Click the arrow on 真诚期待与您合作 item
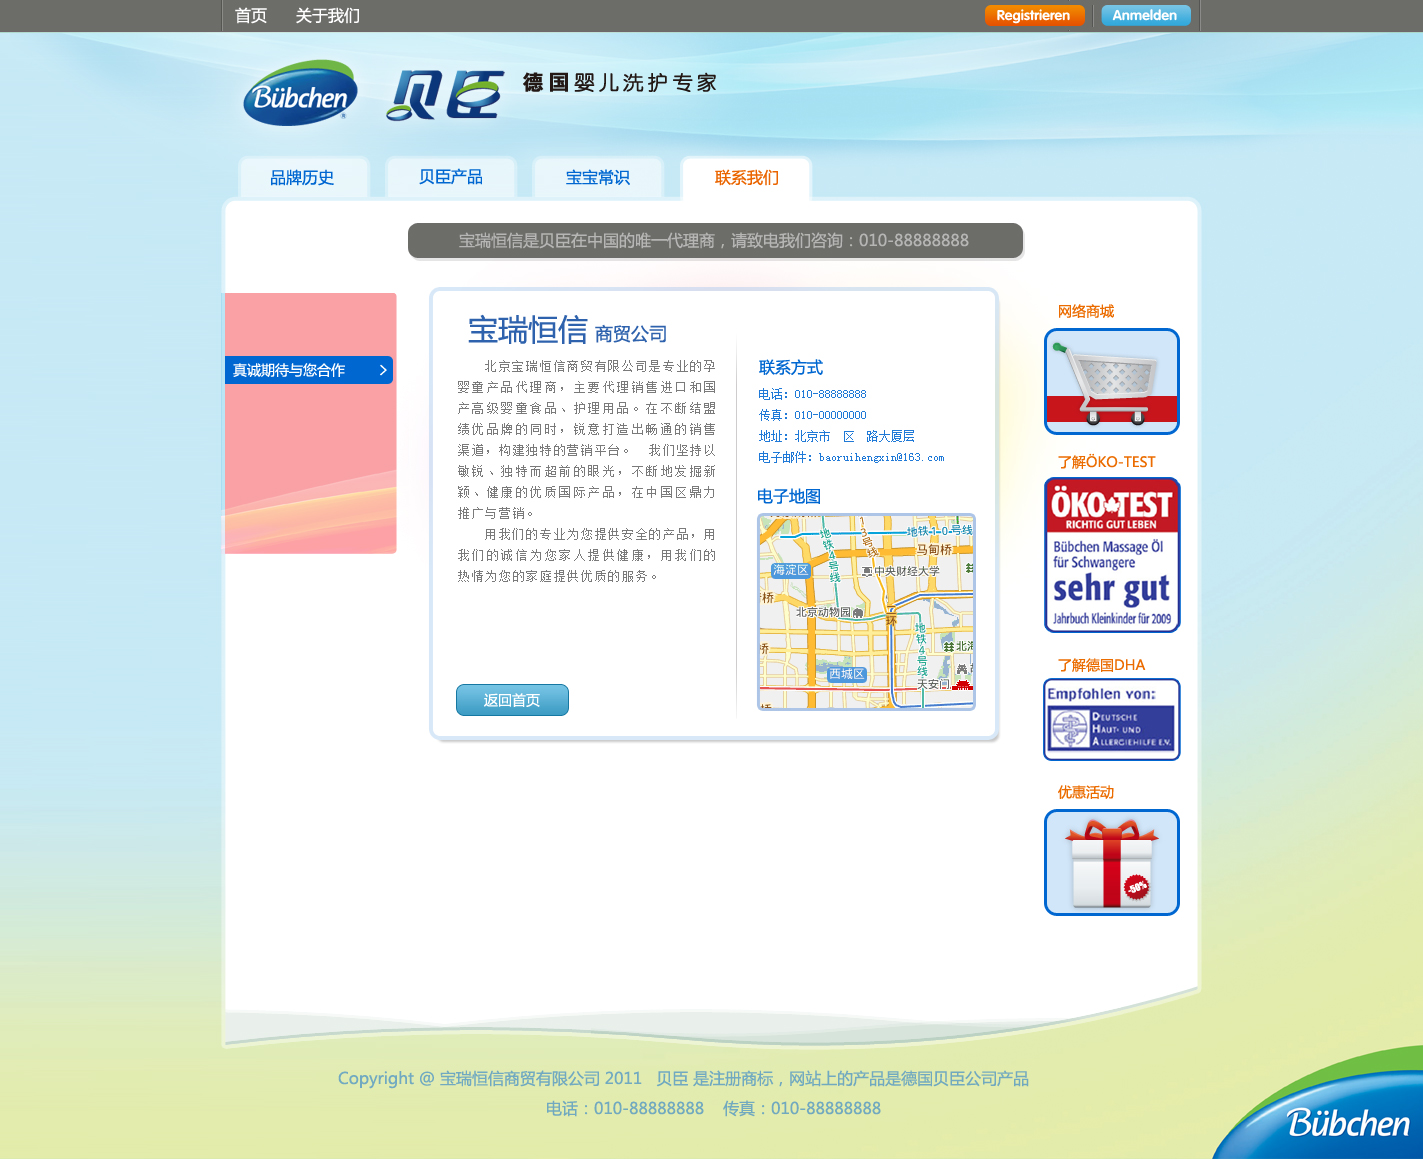 (x=383, y=370)
